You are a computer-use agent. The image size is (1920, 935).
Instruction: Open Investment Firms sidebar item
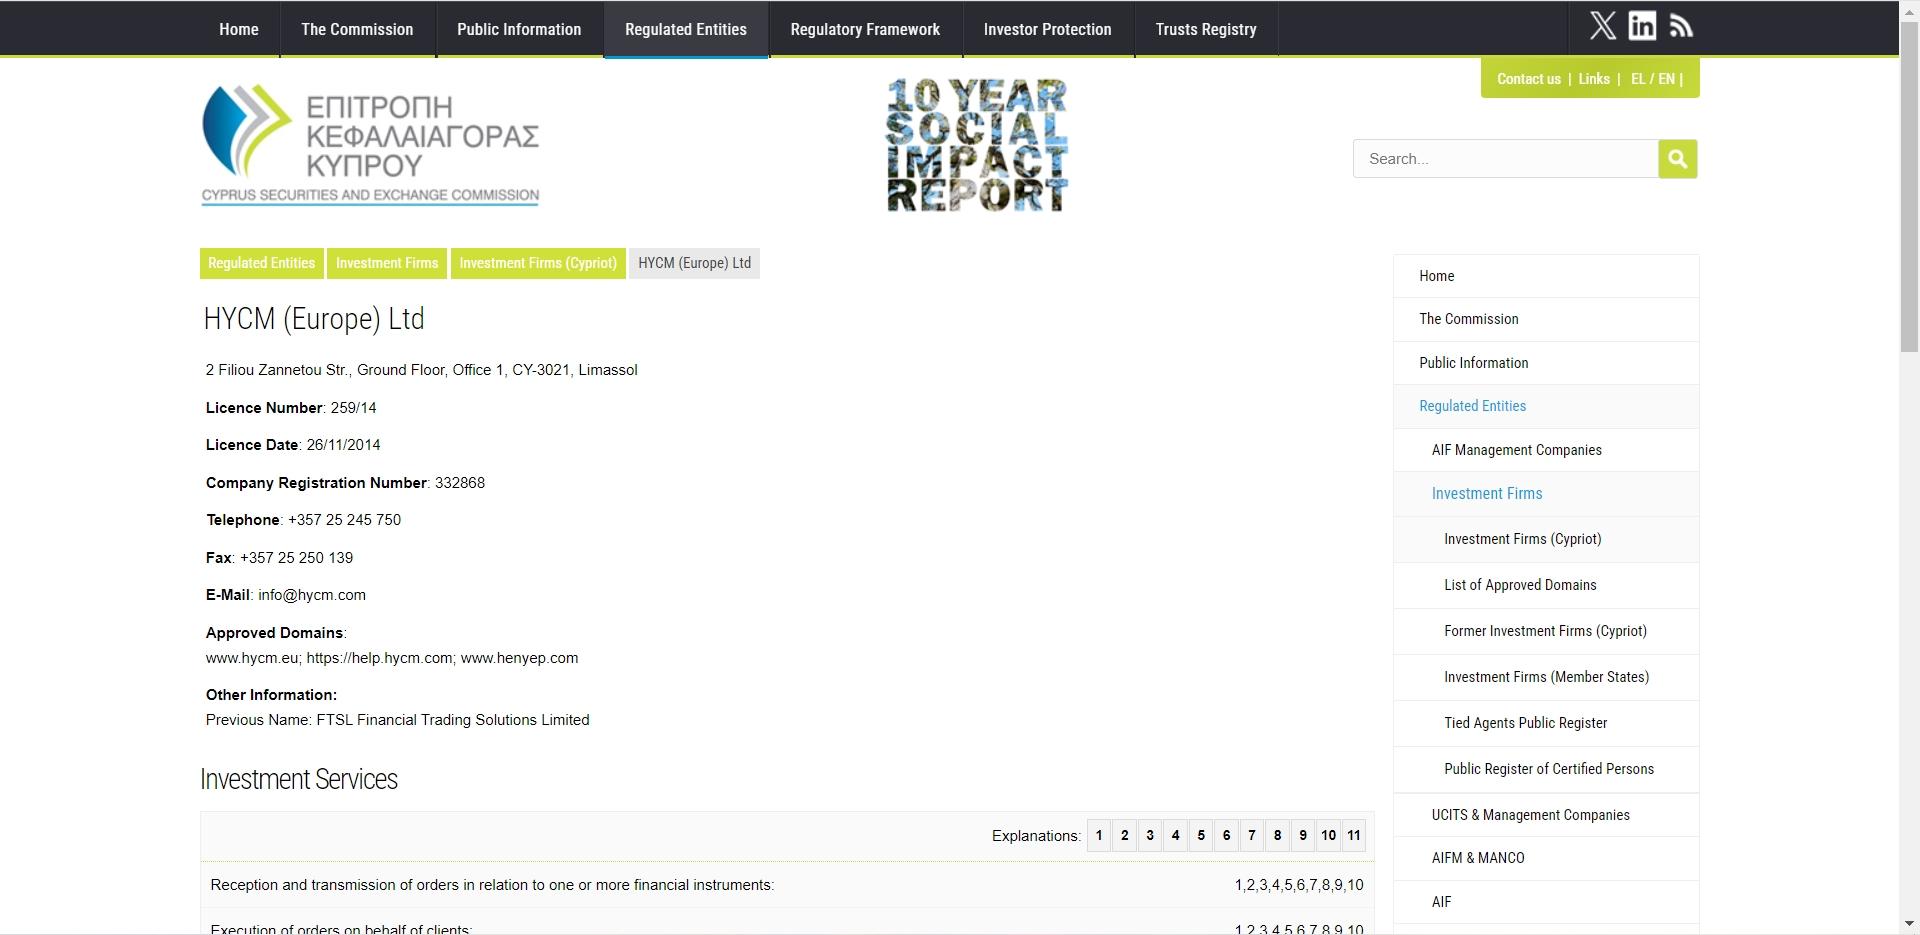[x=1546, y=494]
